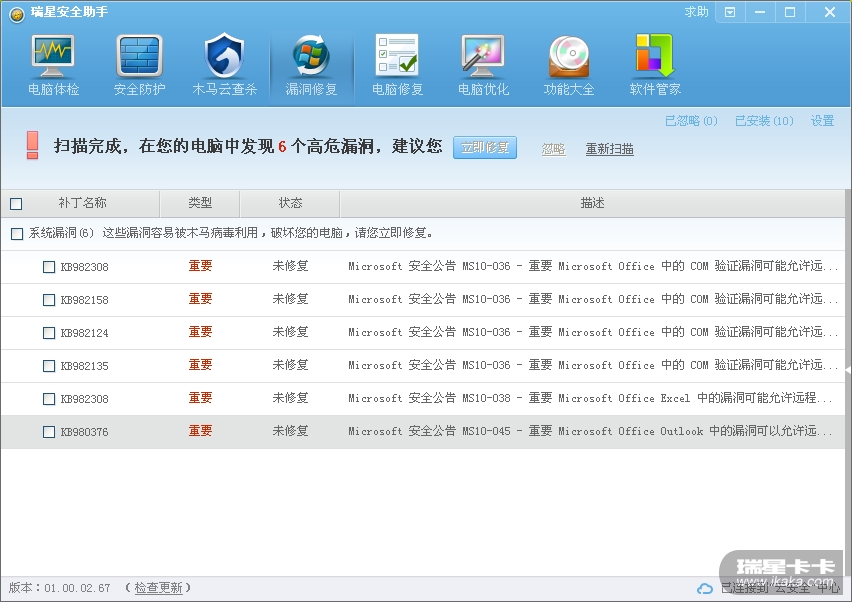The height and width of the screenshot is (602, 852).
Task: Click the 已连接到云安全中心 status text
Action: [x=780, y=588]
